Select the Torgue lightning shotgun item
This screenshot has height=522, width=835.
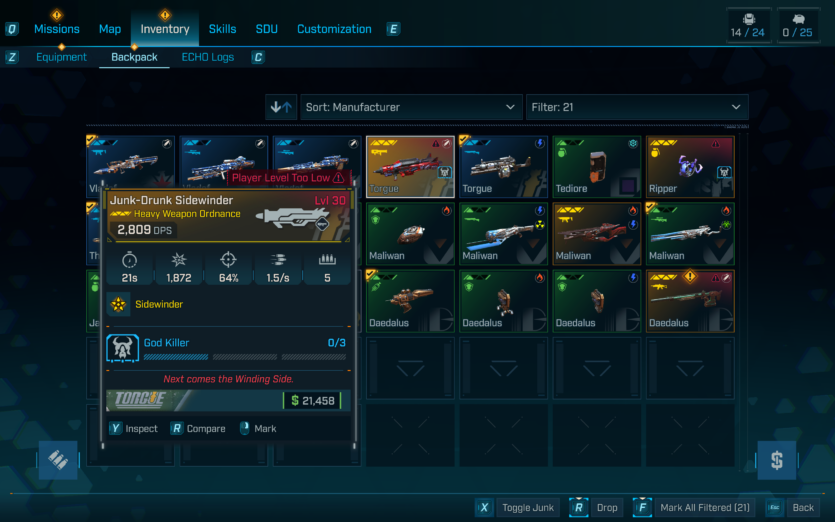pyautogui.click(x=503, y=167)
